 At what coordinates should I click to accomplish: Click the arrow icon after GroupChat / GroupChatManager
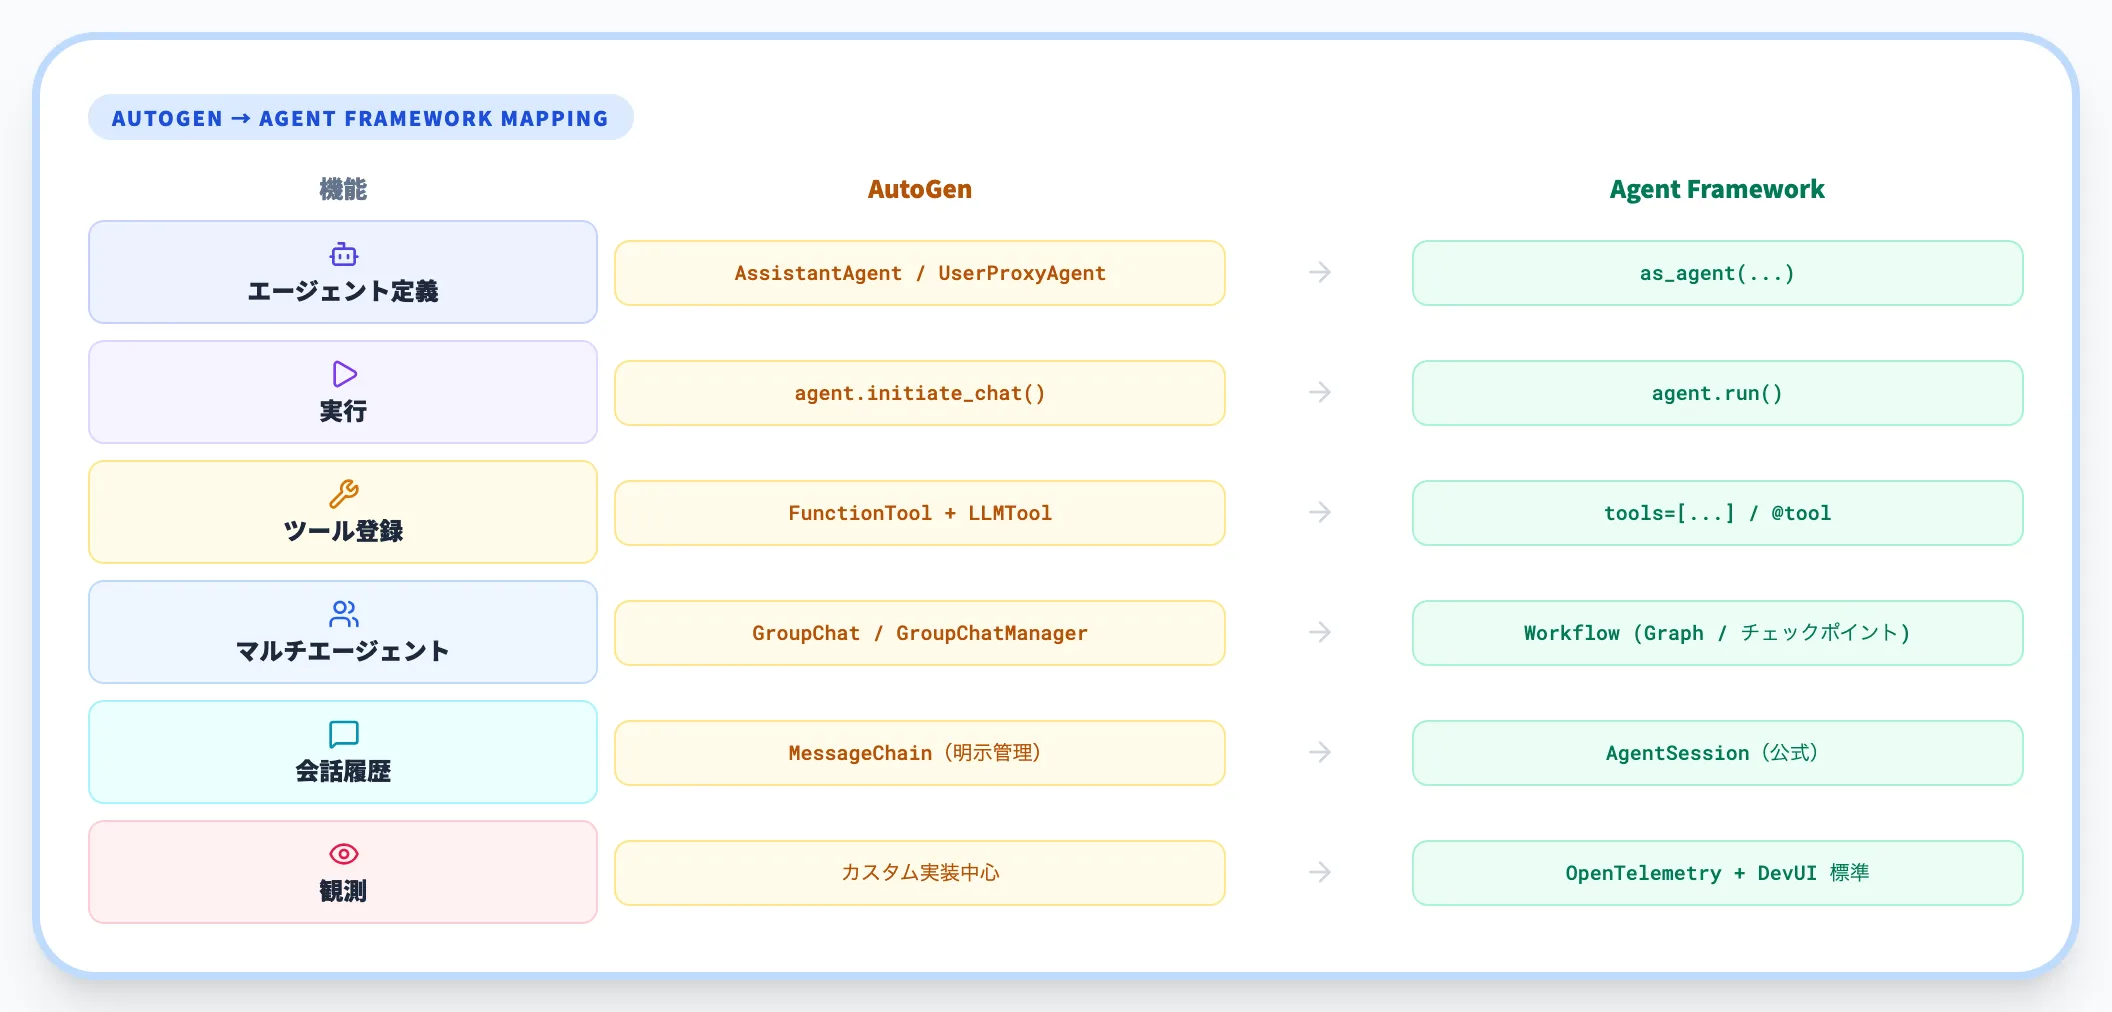[1319, 632]
